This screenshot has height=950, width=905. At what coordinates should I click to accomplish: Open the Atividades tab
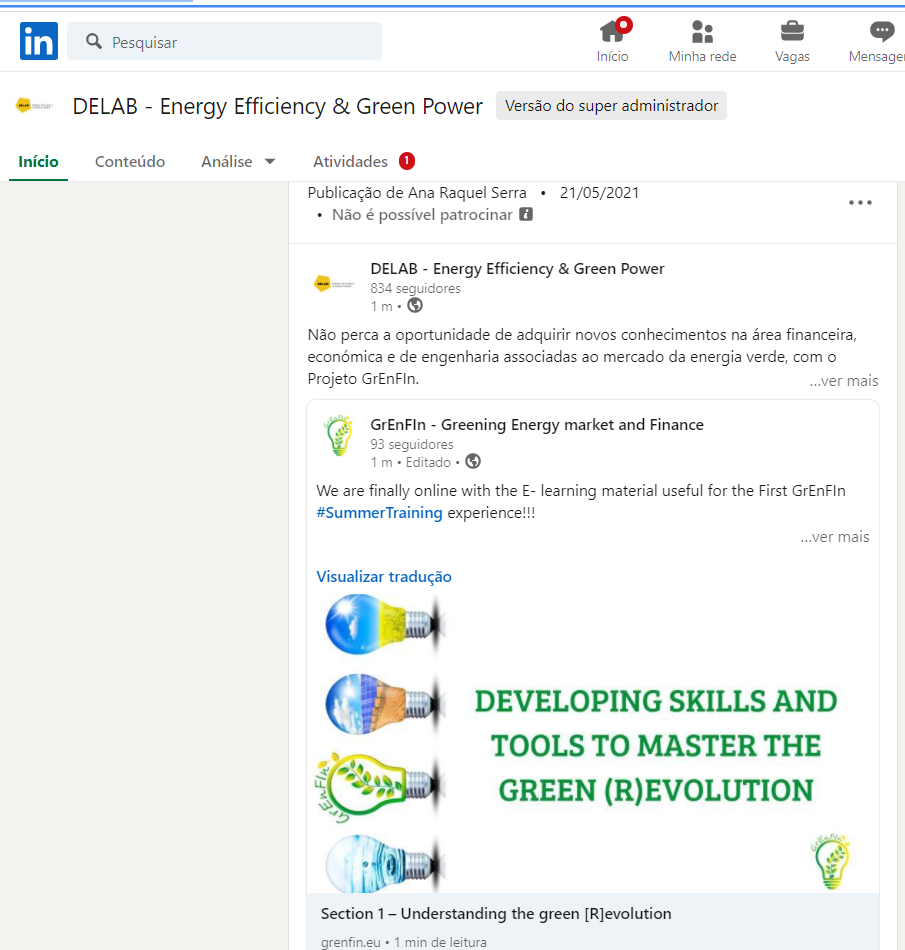coord(350,162)
